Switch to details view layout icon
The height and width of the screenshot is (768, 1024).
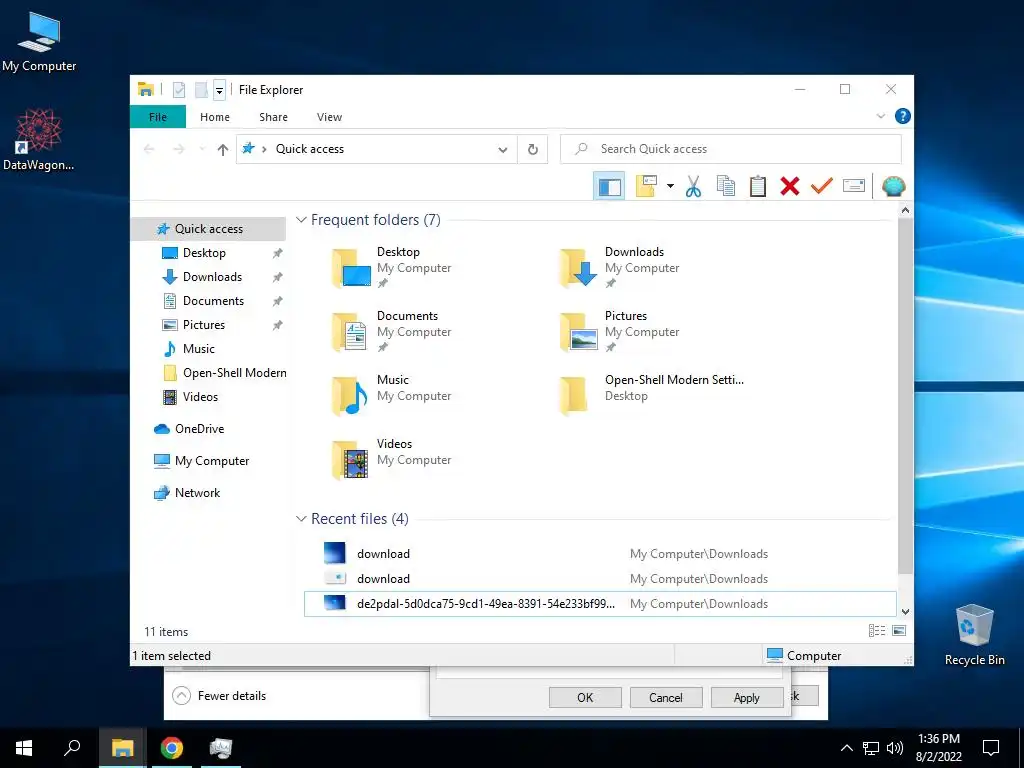coord(876,631)
